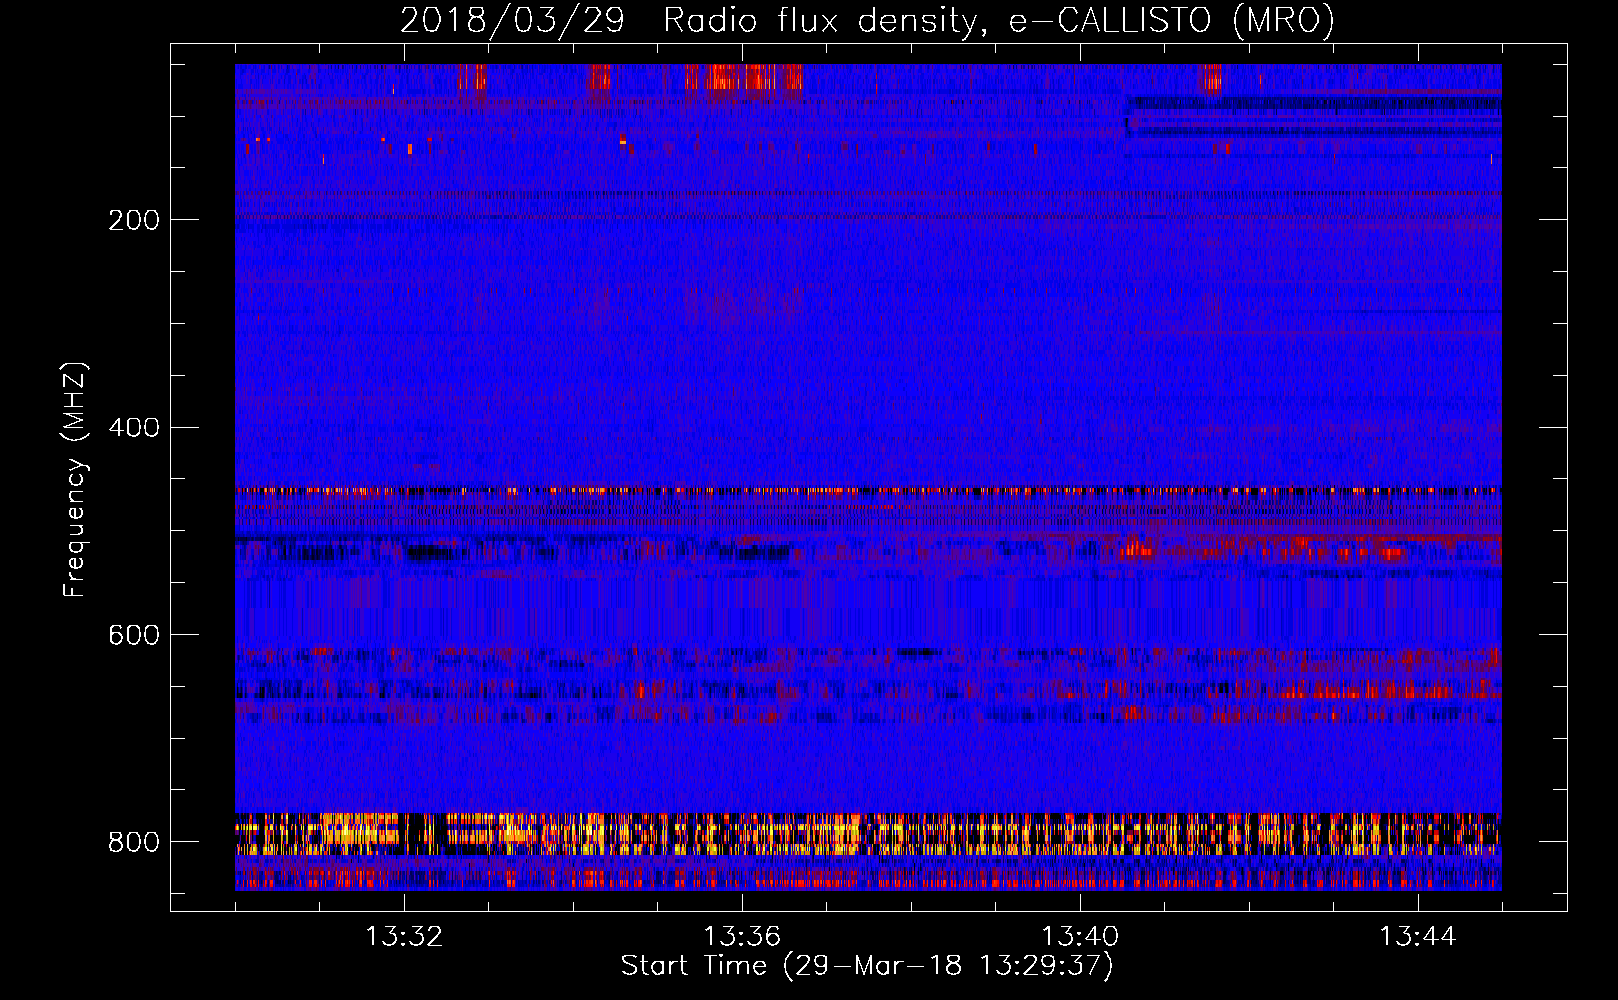Click the 13:40 time tick label
The image size is (1618, 1000).
pos(1080,937)
